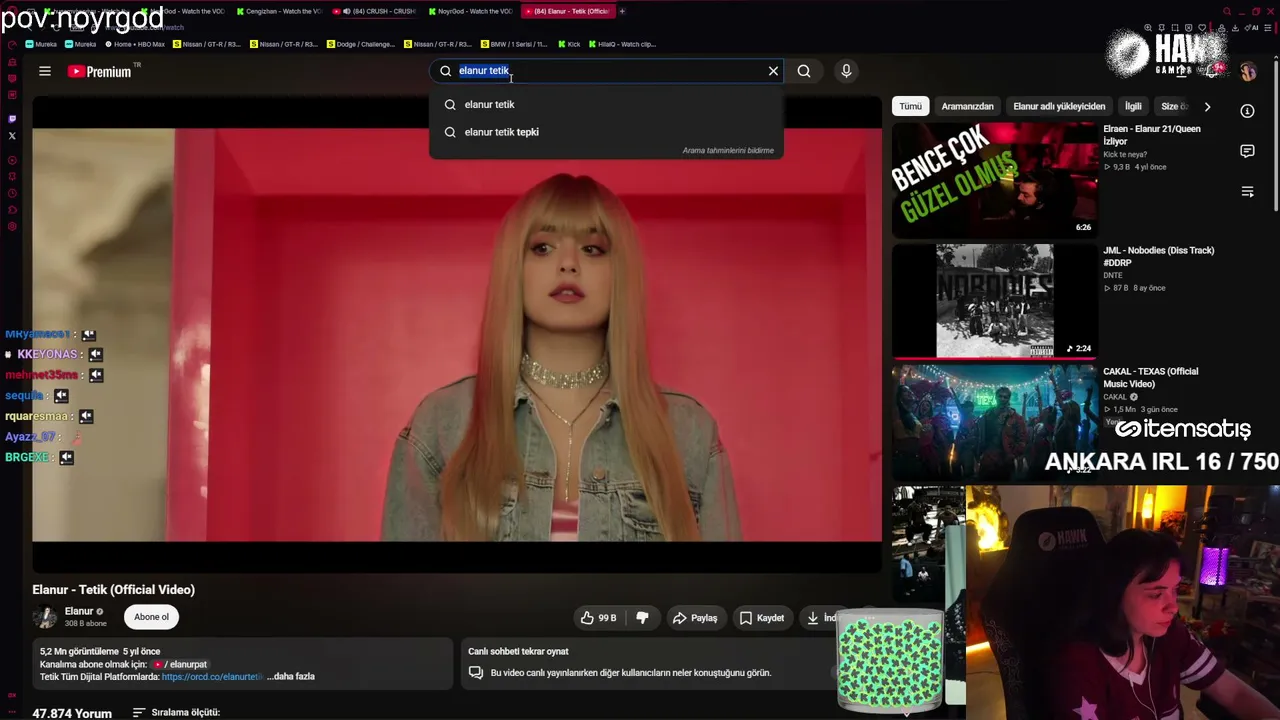Open the 'Dodge / Challenge...' bookmark
The height and width of the screenshot is (720, 1280).
tap(361, 44)
